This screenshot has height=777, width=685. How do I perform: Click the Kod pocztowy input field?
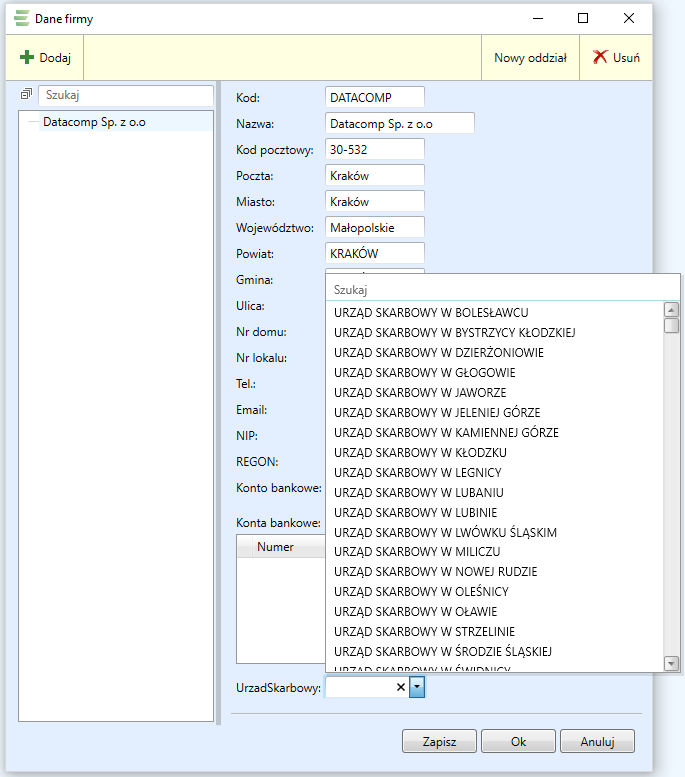[x=375, y=149]
